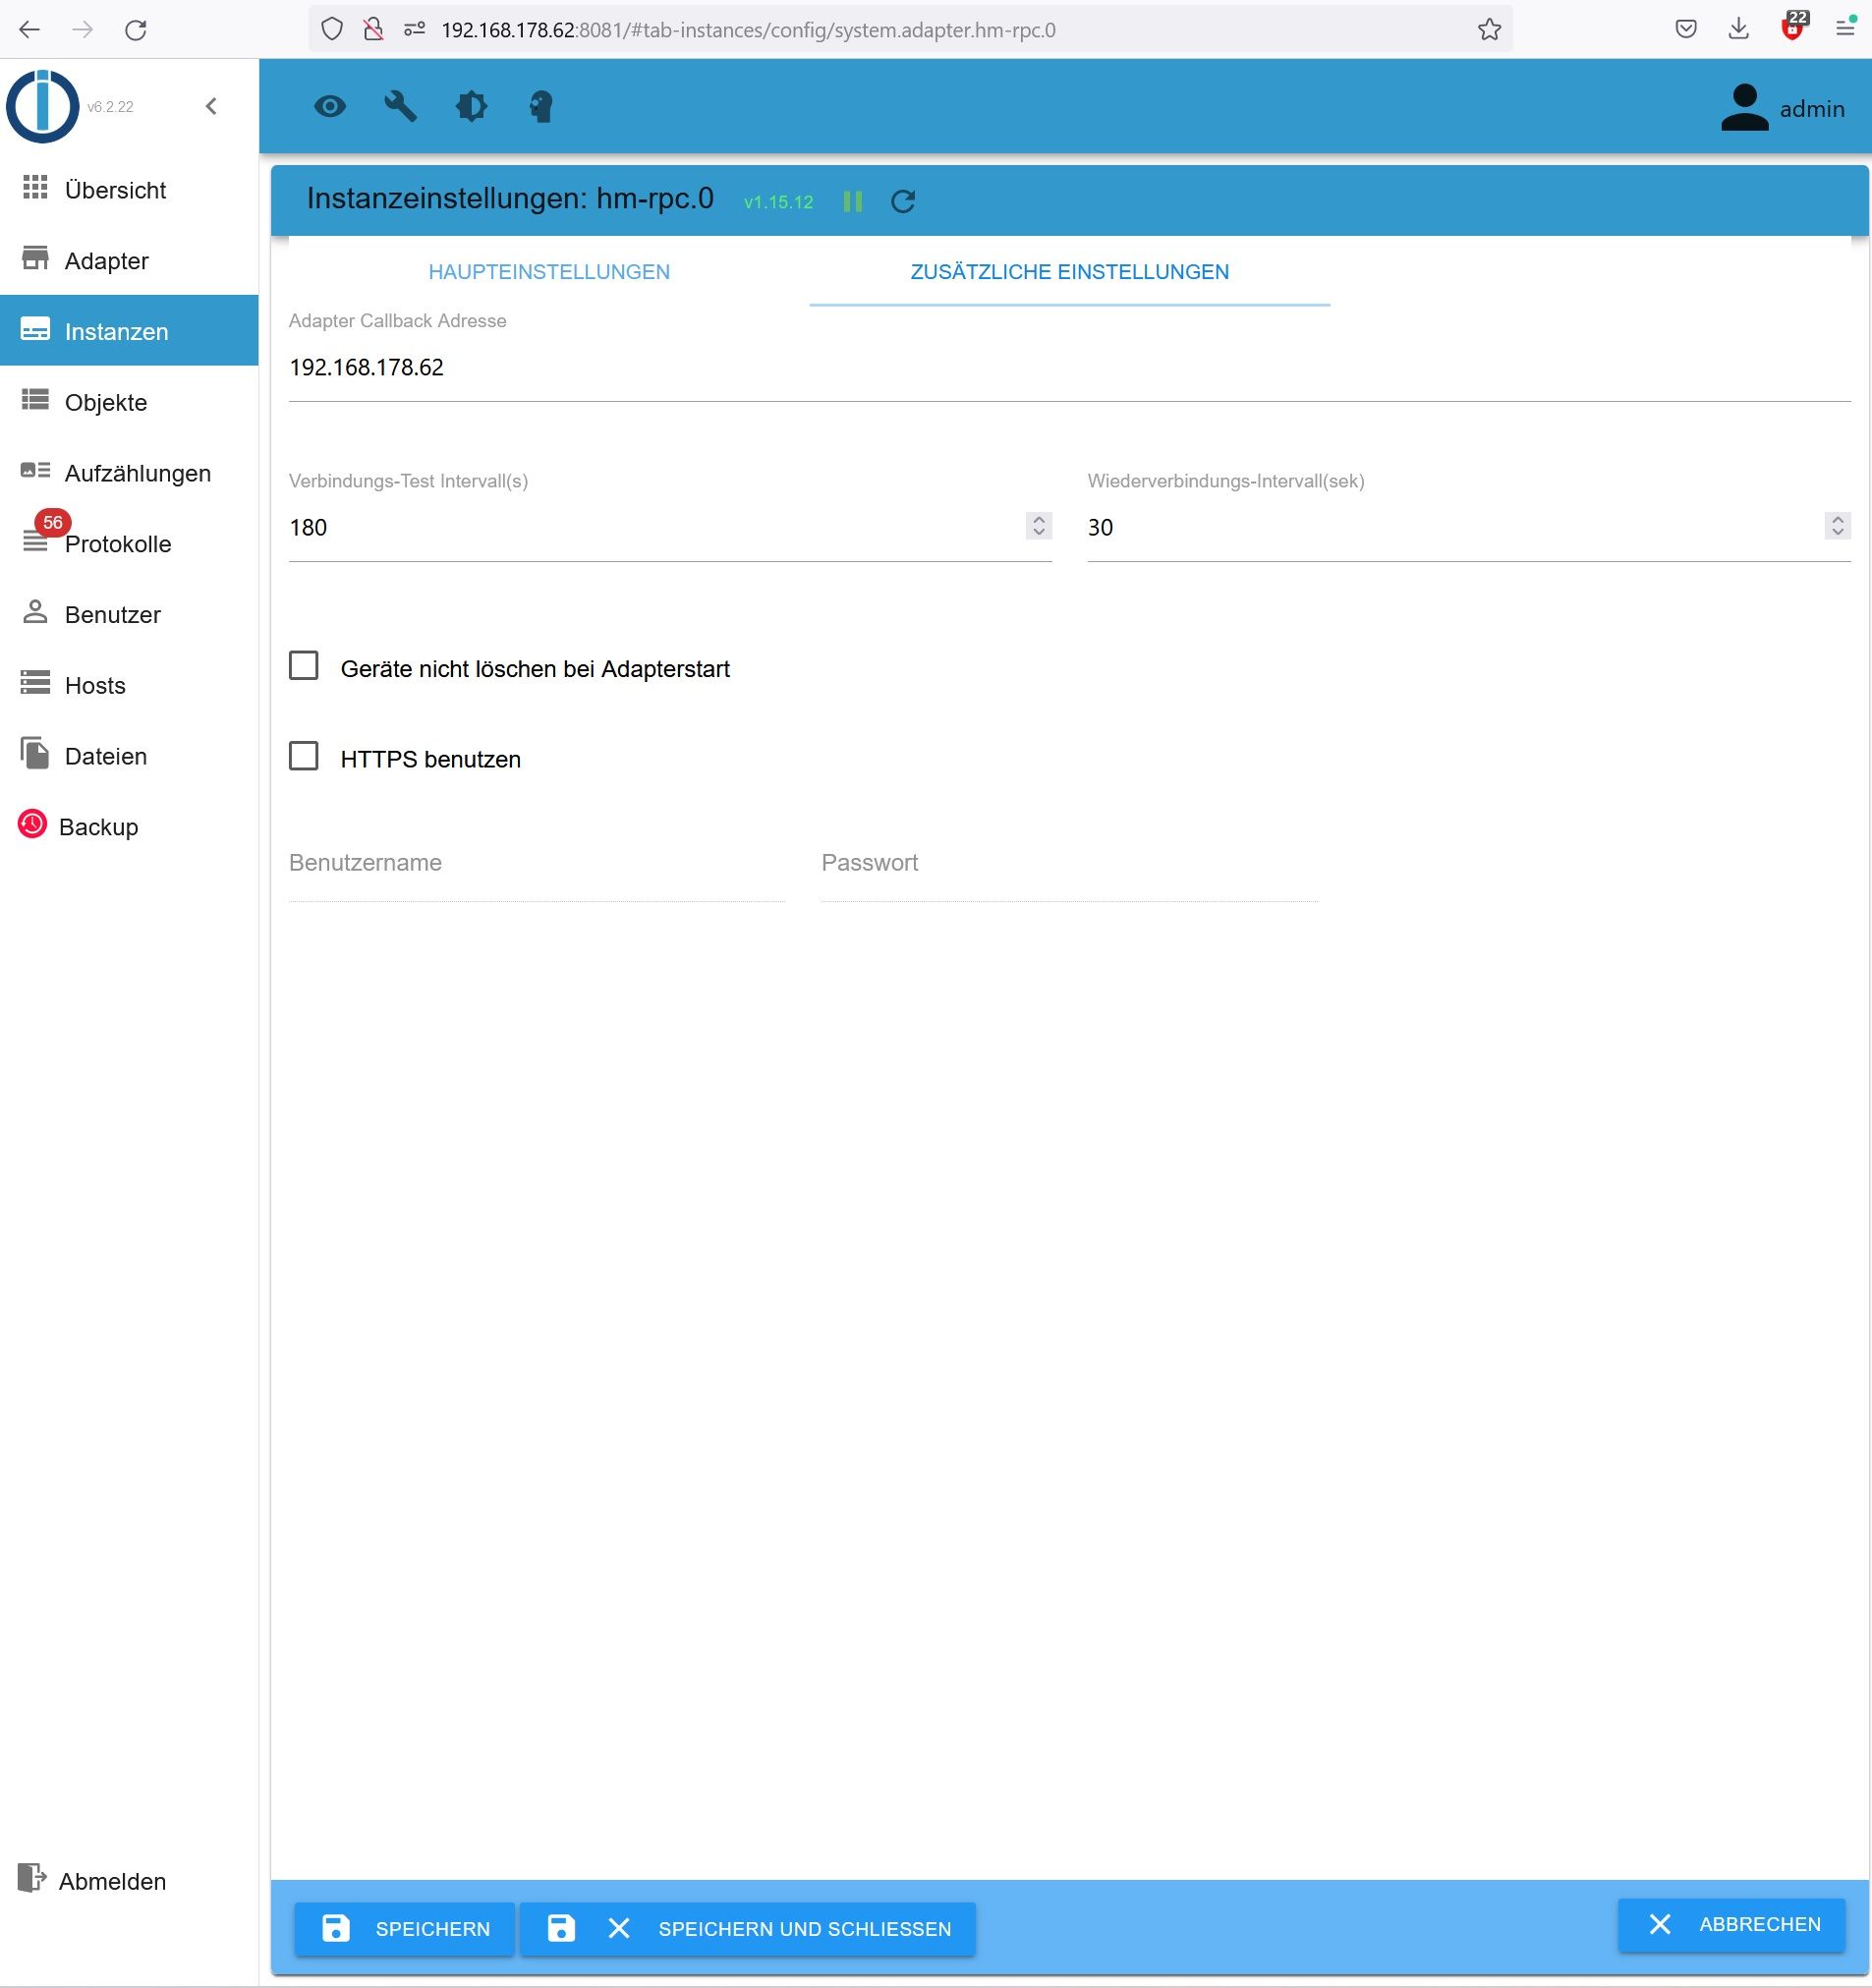This screenshot has height=1988, width=1872.
Task: Select the Zusätzliche Einstellungen tab
Action: [x=1070, y=272]
